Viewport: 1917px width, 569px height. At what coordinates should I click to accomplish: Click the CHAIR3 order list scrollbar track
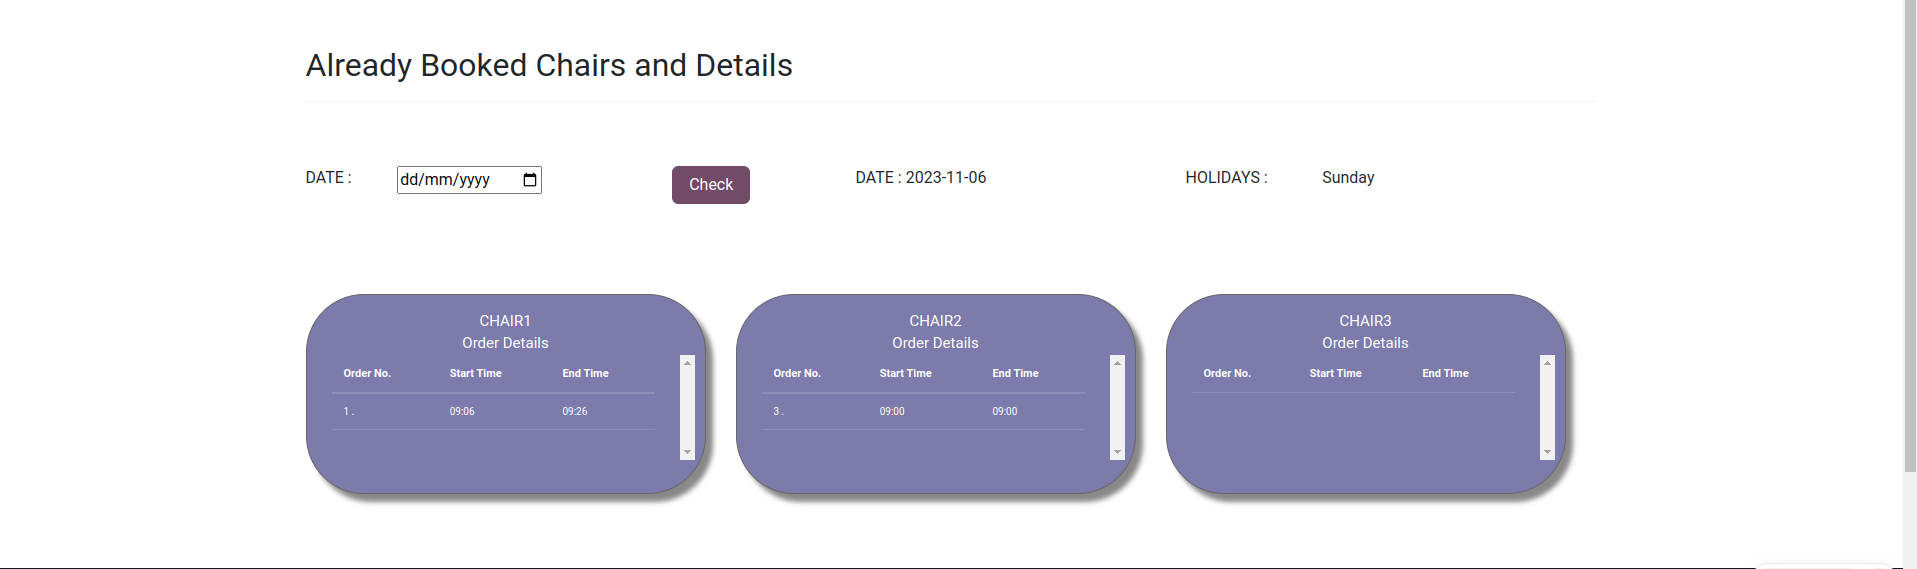[1547, 407]
